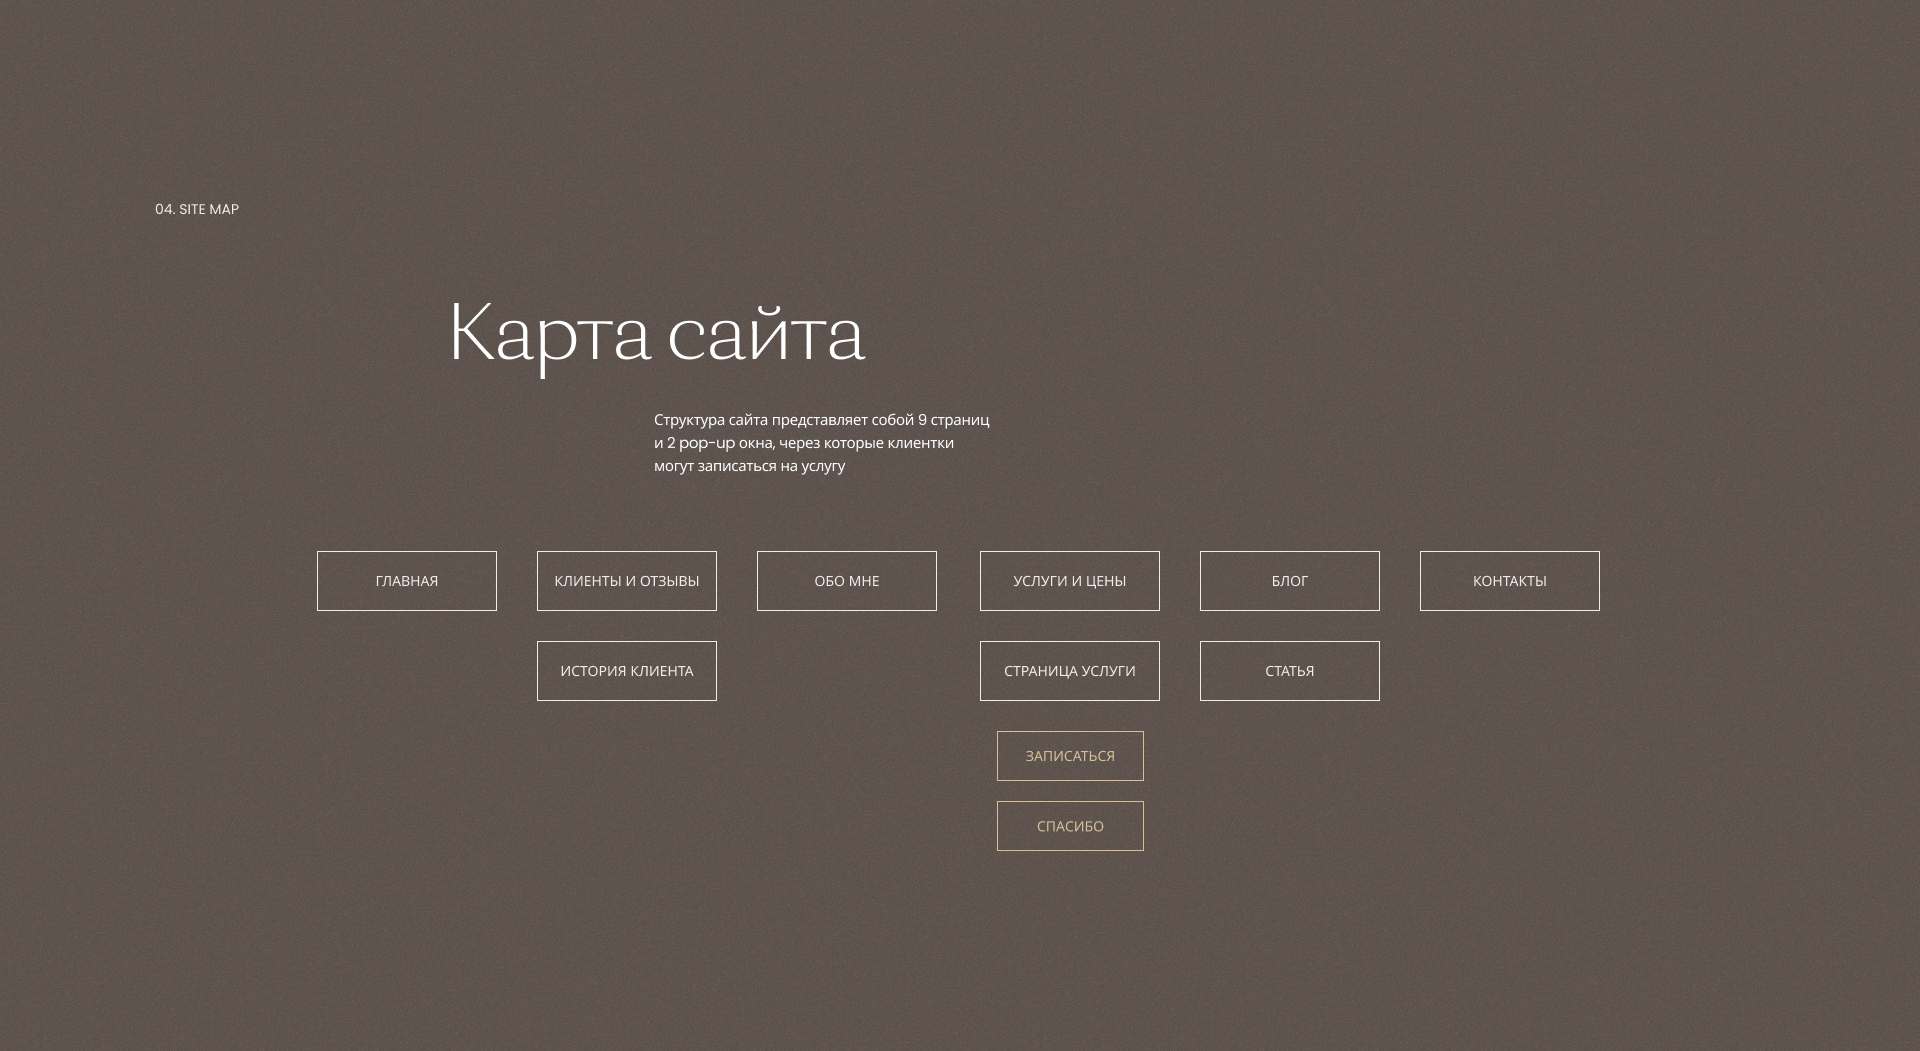Click the СТАТЬЯ subpage box
This screenshot has height=1051, width=1920.
pyautogui.click(x=1289, y=671)
